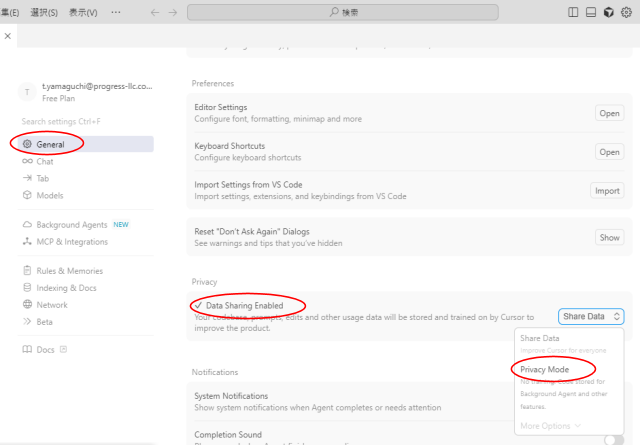Image resolution: width=640 pixels, height=445 pixels.
Task: Toggle the primary sidebar layout icon
Action: 573,13
